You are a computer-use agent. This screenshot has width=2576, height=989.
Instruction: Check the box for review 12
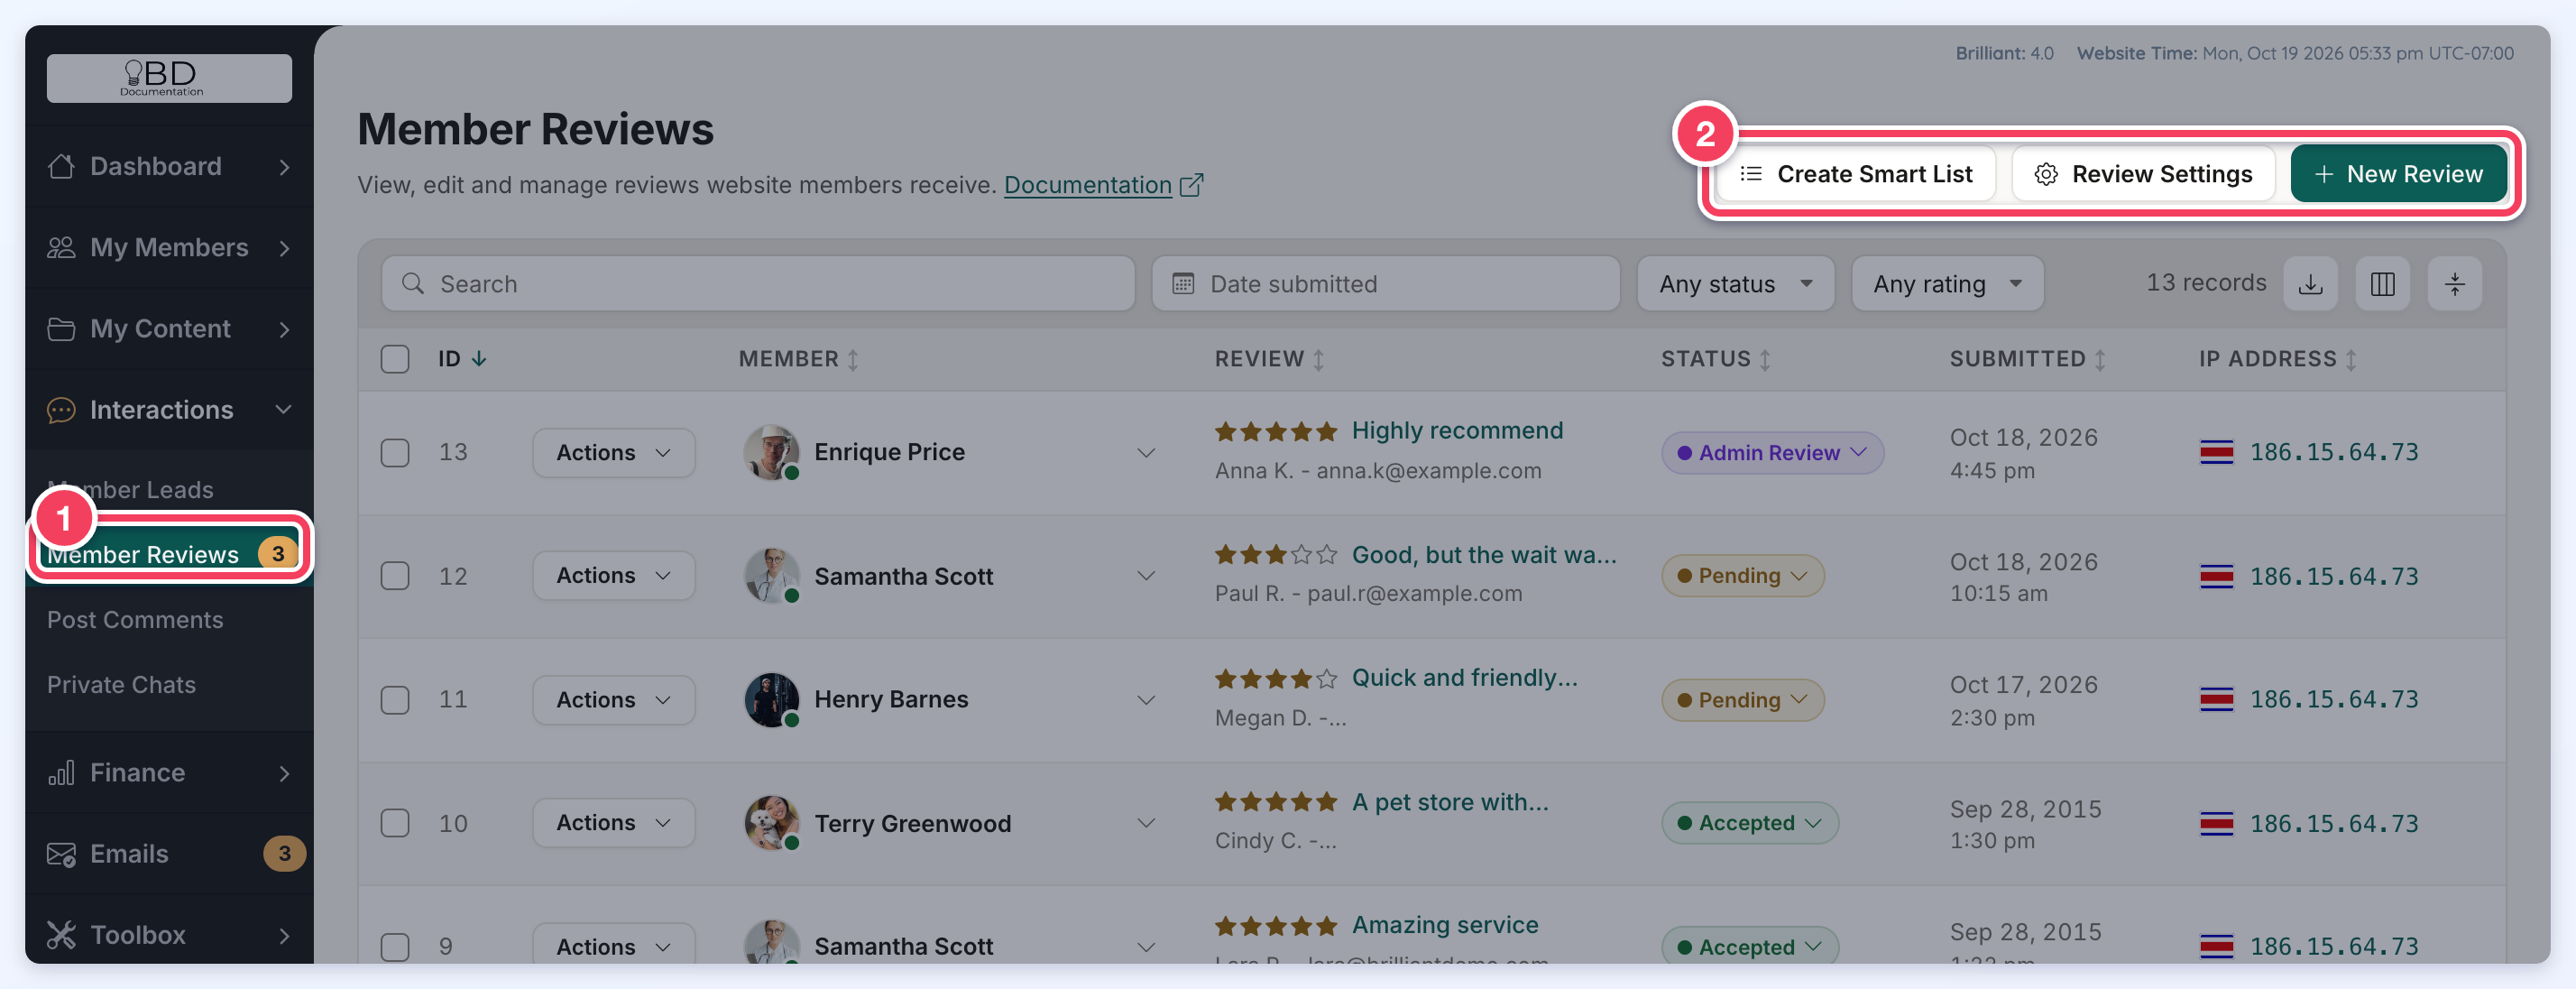point(395,576)
